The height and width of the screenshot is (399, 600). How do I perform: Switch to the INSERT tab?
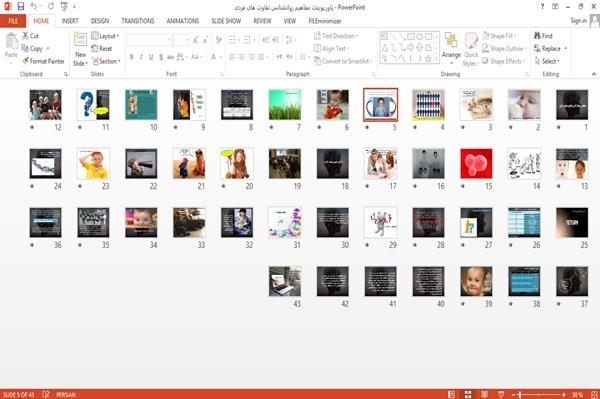coord(70,21)
